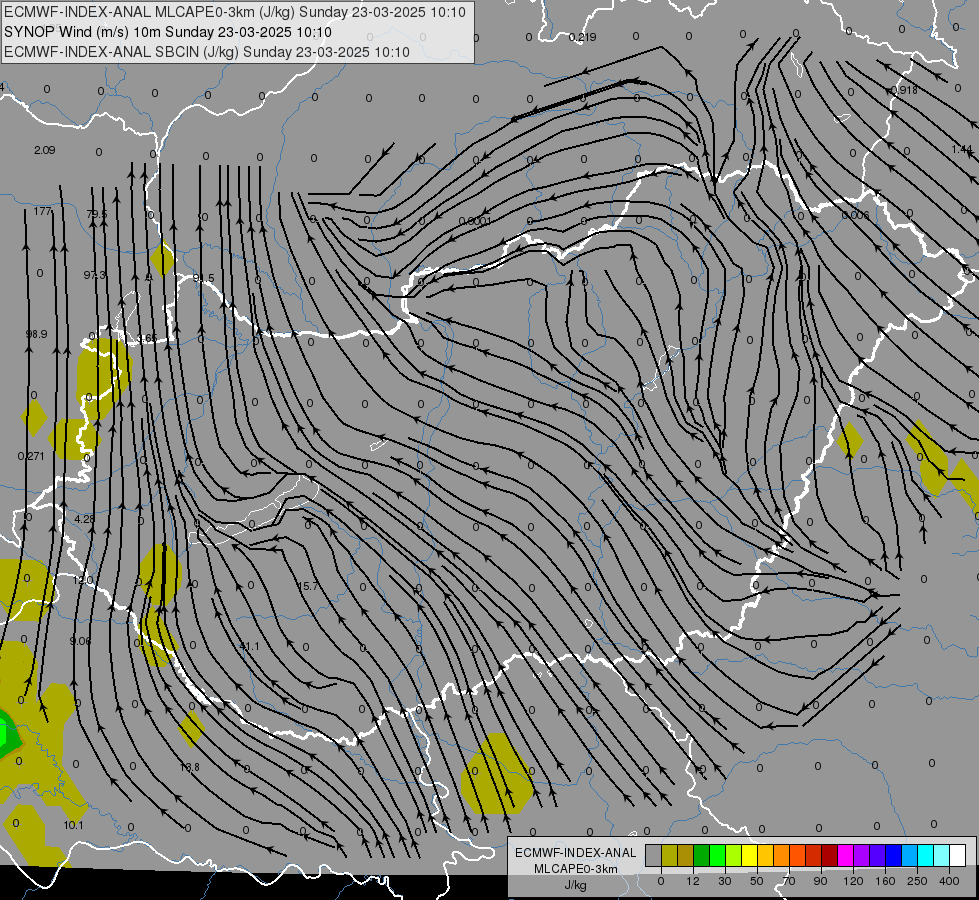
Task: Click the map value 0.918
Action: (904, 91)
